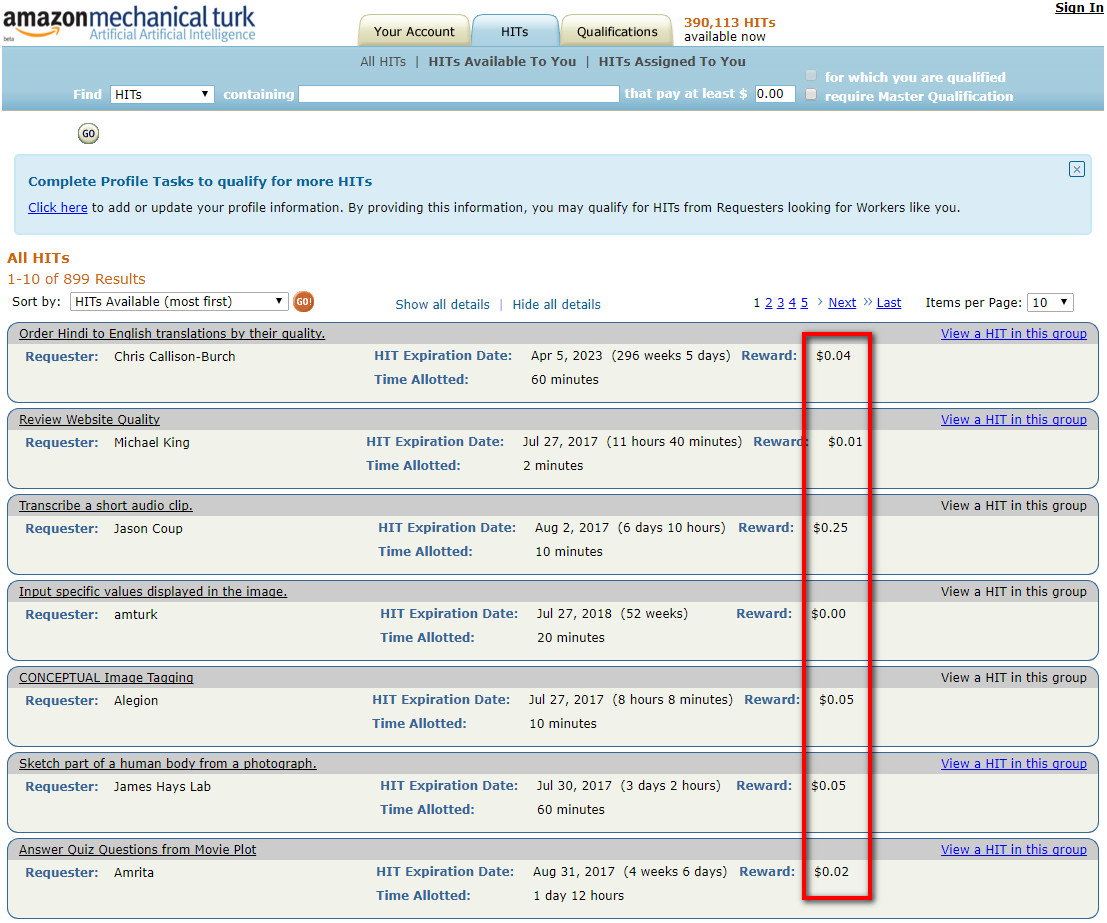Close the profile tasks notification banner
Screen dimensions: 1107x923
(1076, 169)
